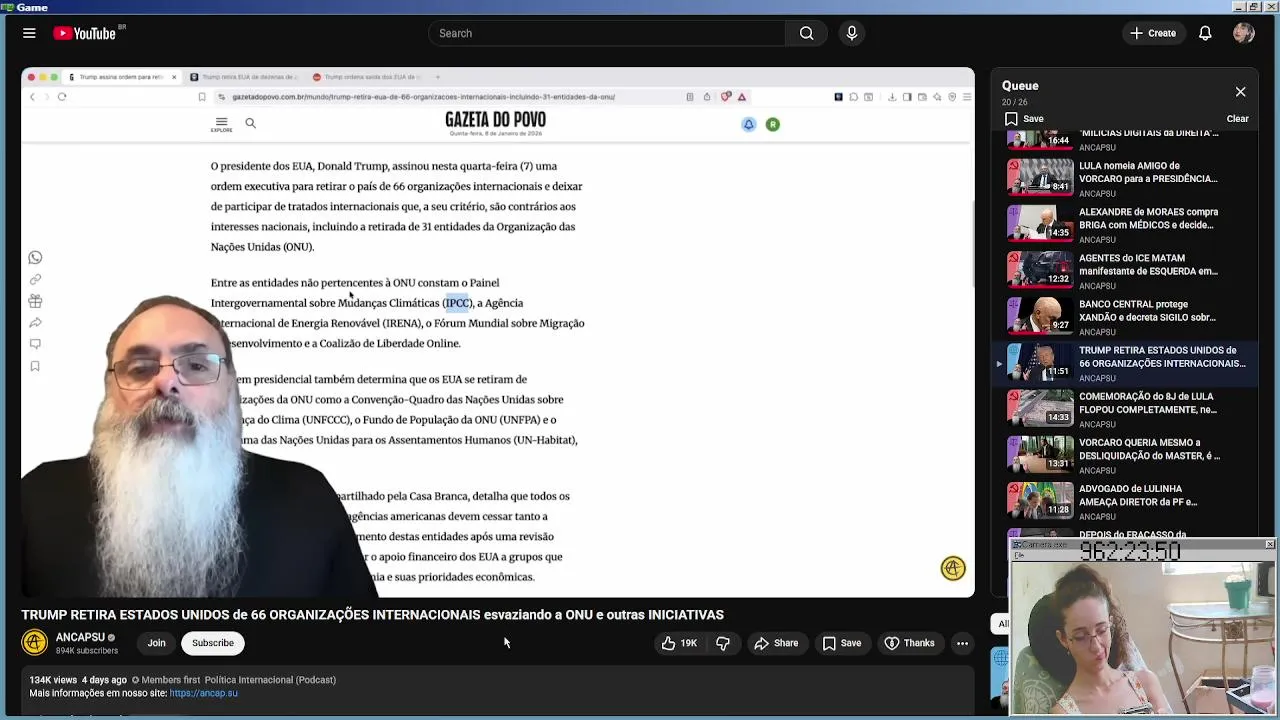
Task: Open the Create menu
Action: coord(1153,33)
